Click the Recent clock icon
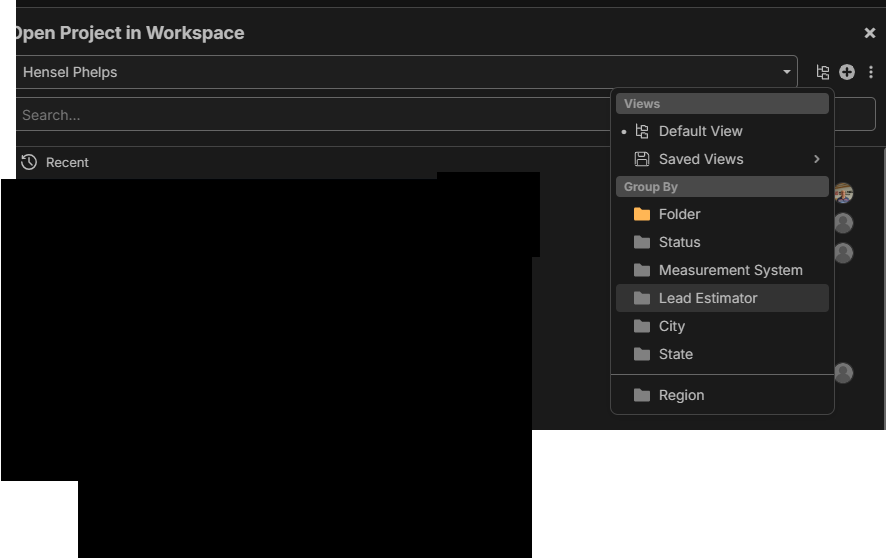The image size is (886, 559). click(x=29, y=162)
